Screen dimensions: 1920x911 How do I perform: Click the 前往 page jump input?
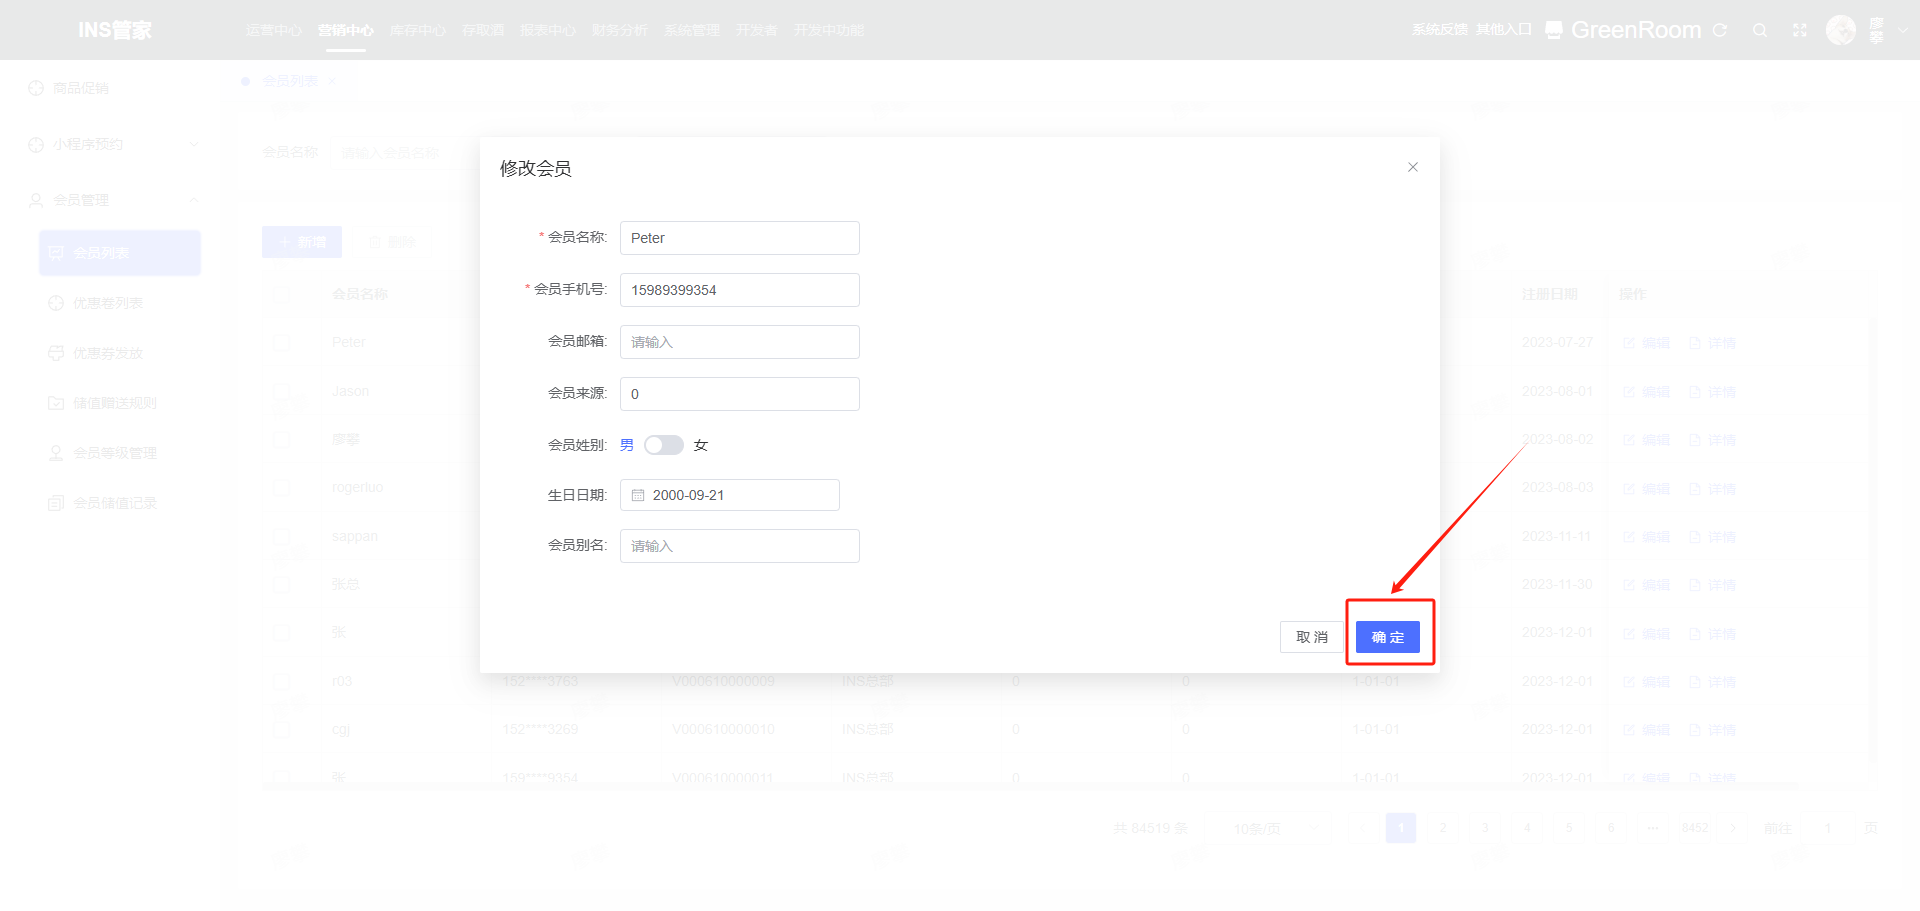[1828, 828]
